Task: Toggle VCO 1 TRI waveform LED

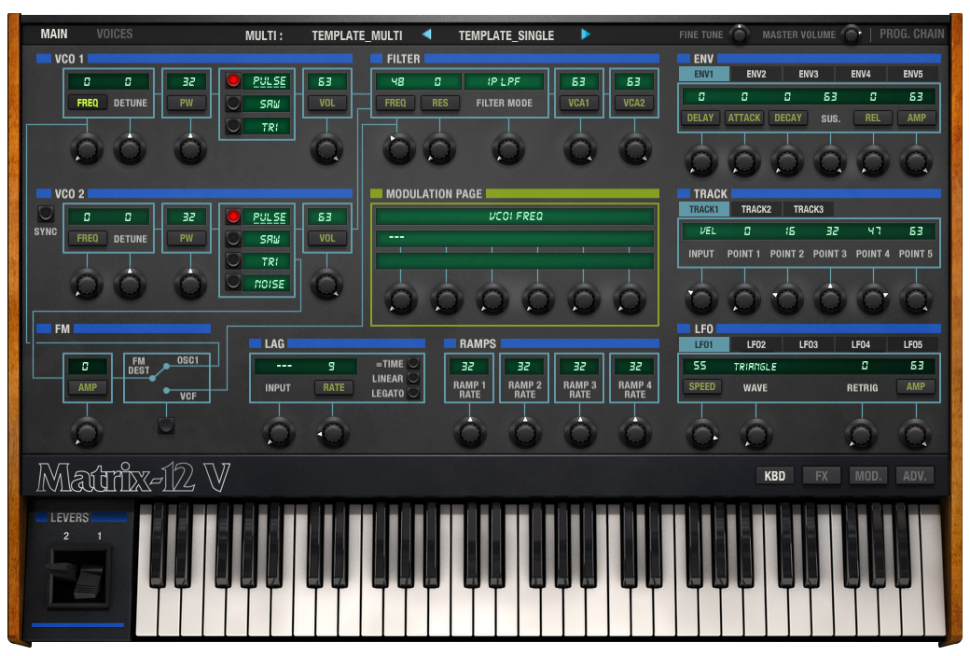Action: point(233,126)
